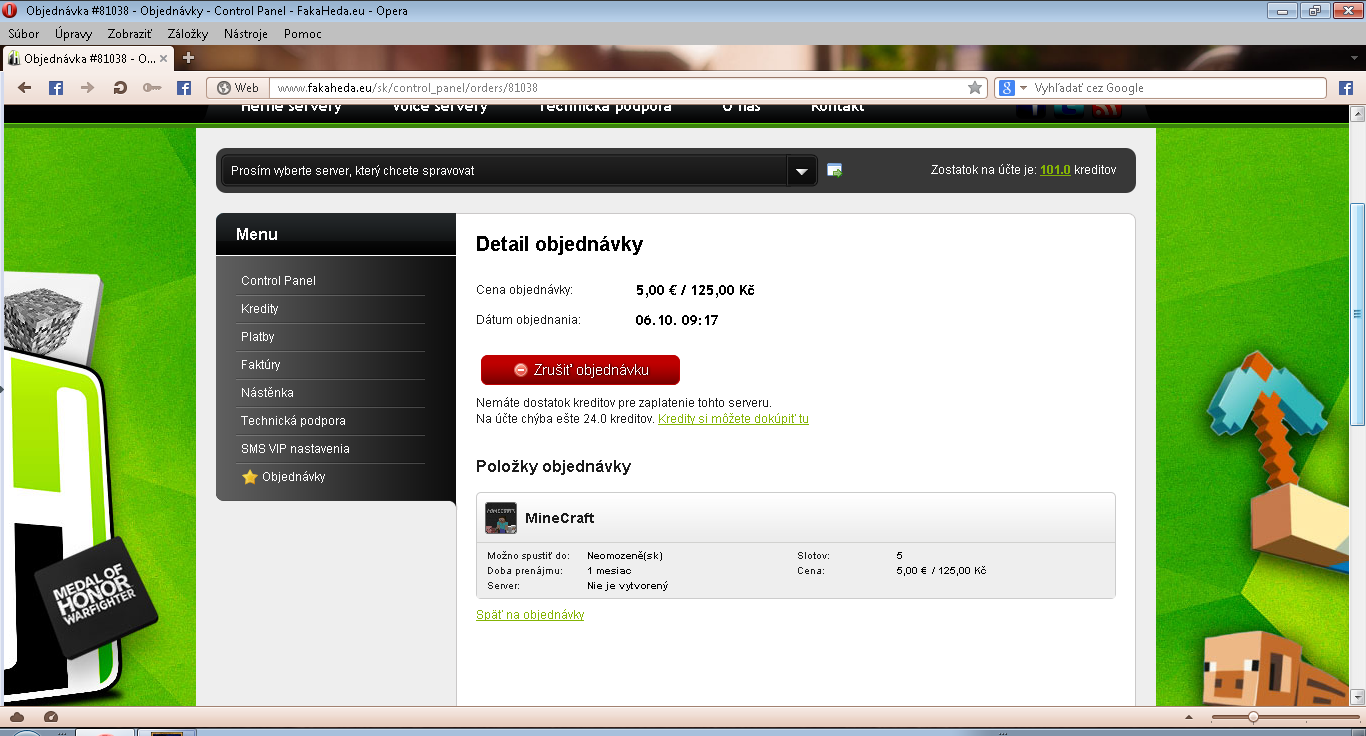Select the Objednávka #81038 browser tab

89,58
